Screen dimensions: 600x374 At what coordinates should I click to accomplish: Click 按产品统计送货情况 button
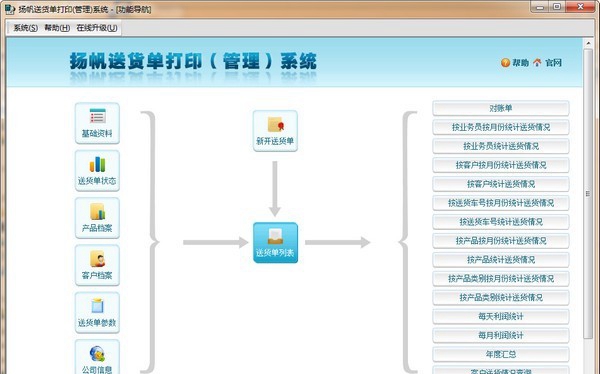pos(501,260)
